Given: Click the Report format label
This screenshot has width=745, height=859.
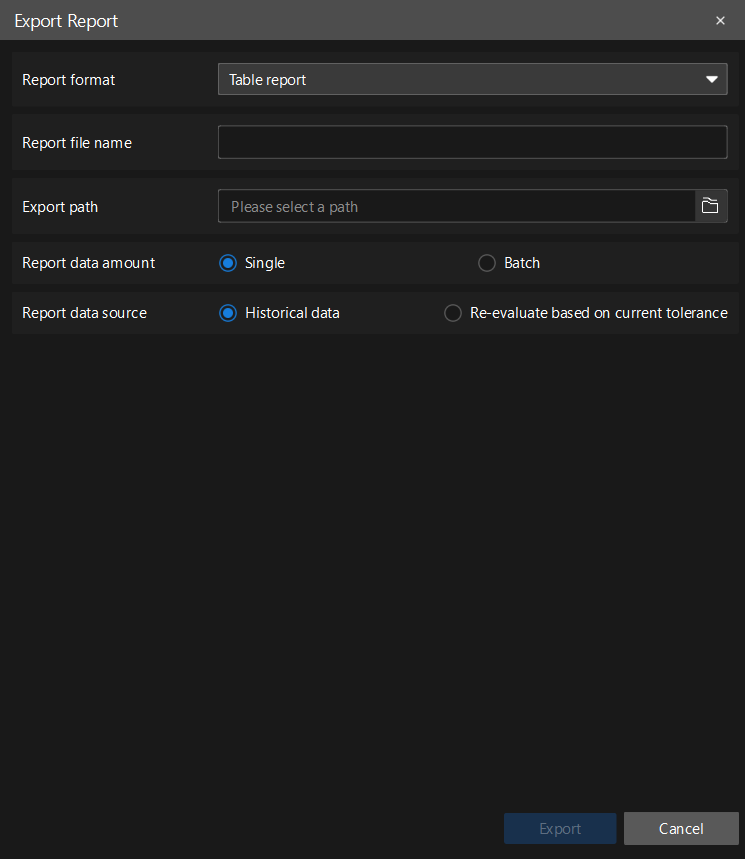Looking at the screenshot, I should [x=68, y=79].
